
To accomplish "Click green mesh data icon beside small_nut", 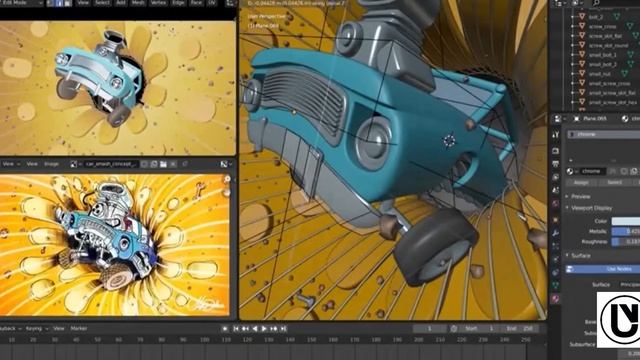I will (x=624, y=73).
